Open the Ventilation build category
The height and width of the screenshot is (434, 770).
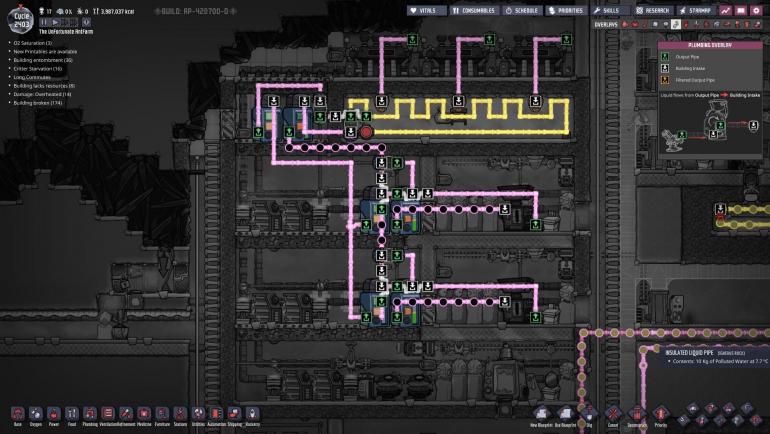[108, 415]
